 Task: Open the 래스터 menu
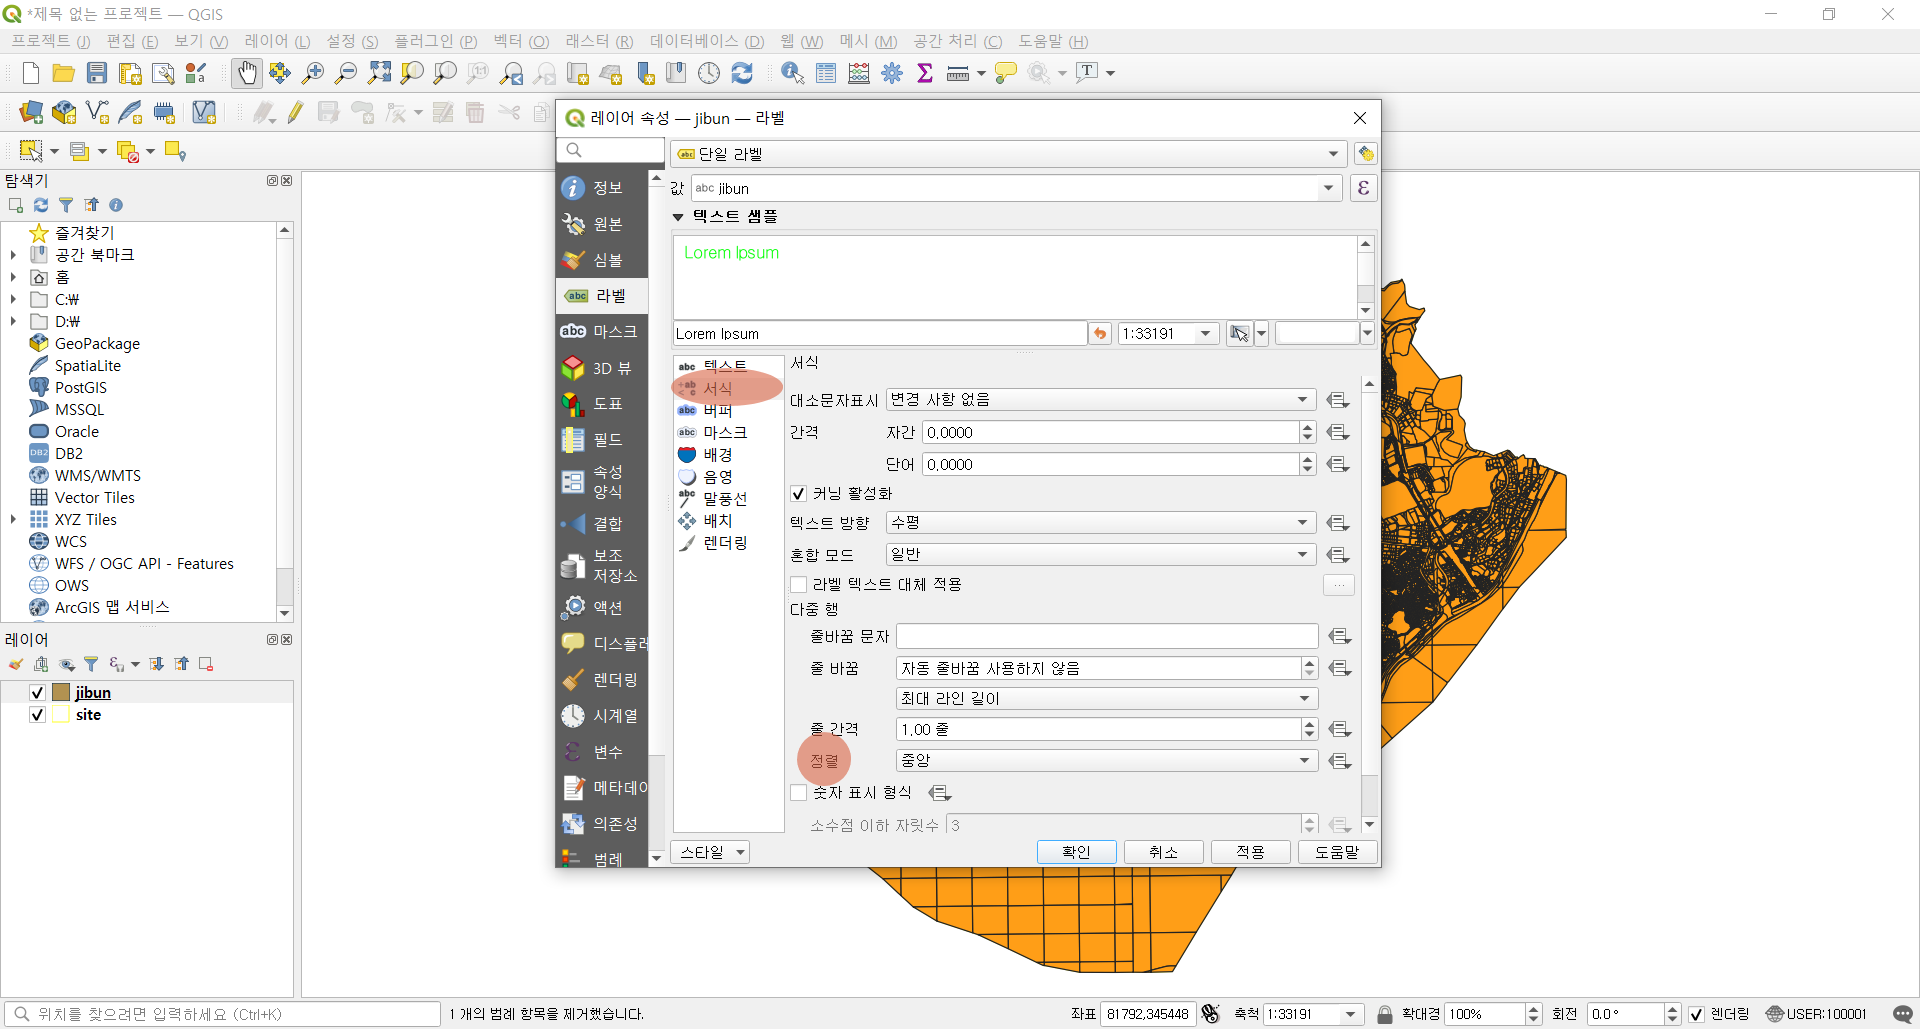pos(599,41)
